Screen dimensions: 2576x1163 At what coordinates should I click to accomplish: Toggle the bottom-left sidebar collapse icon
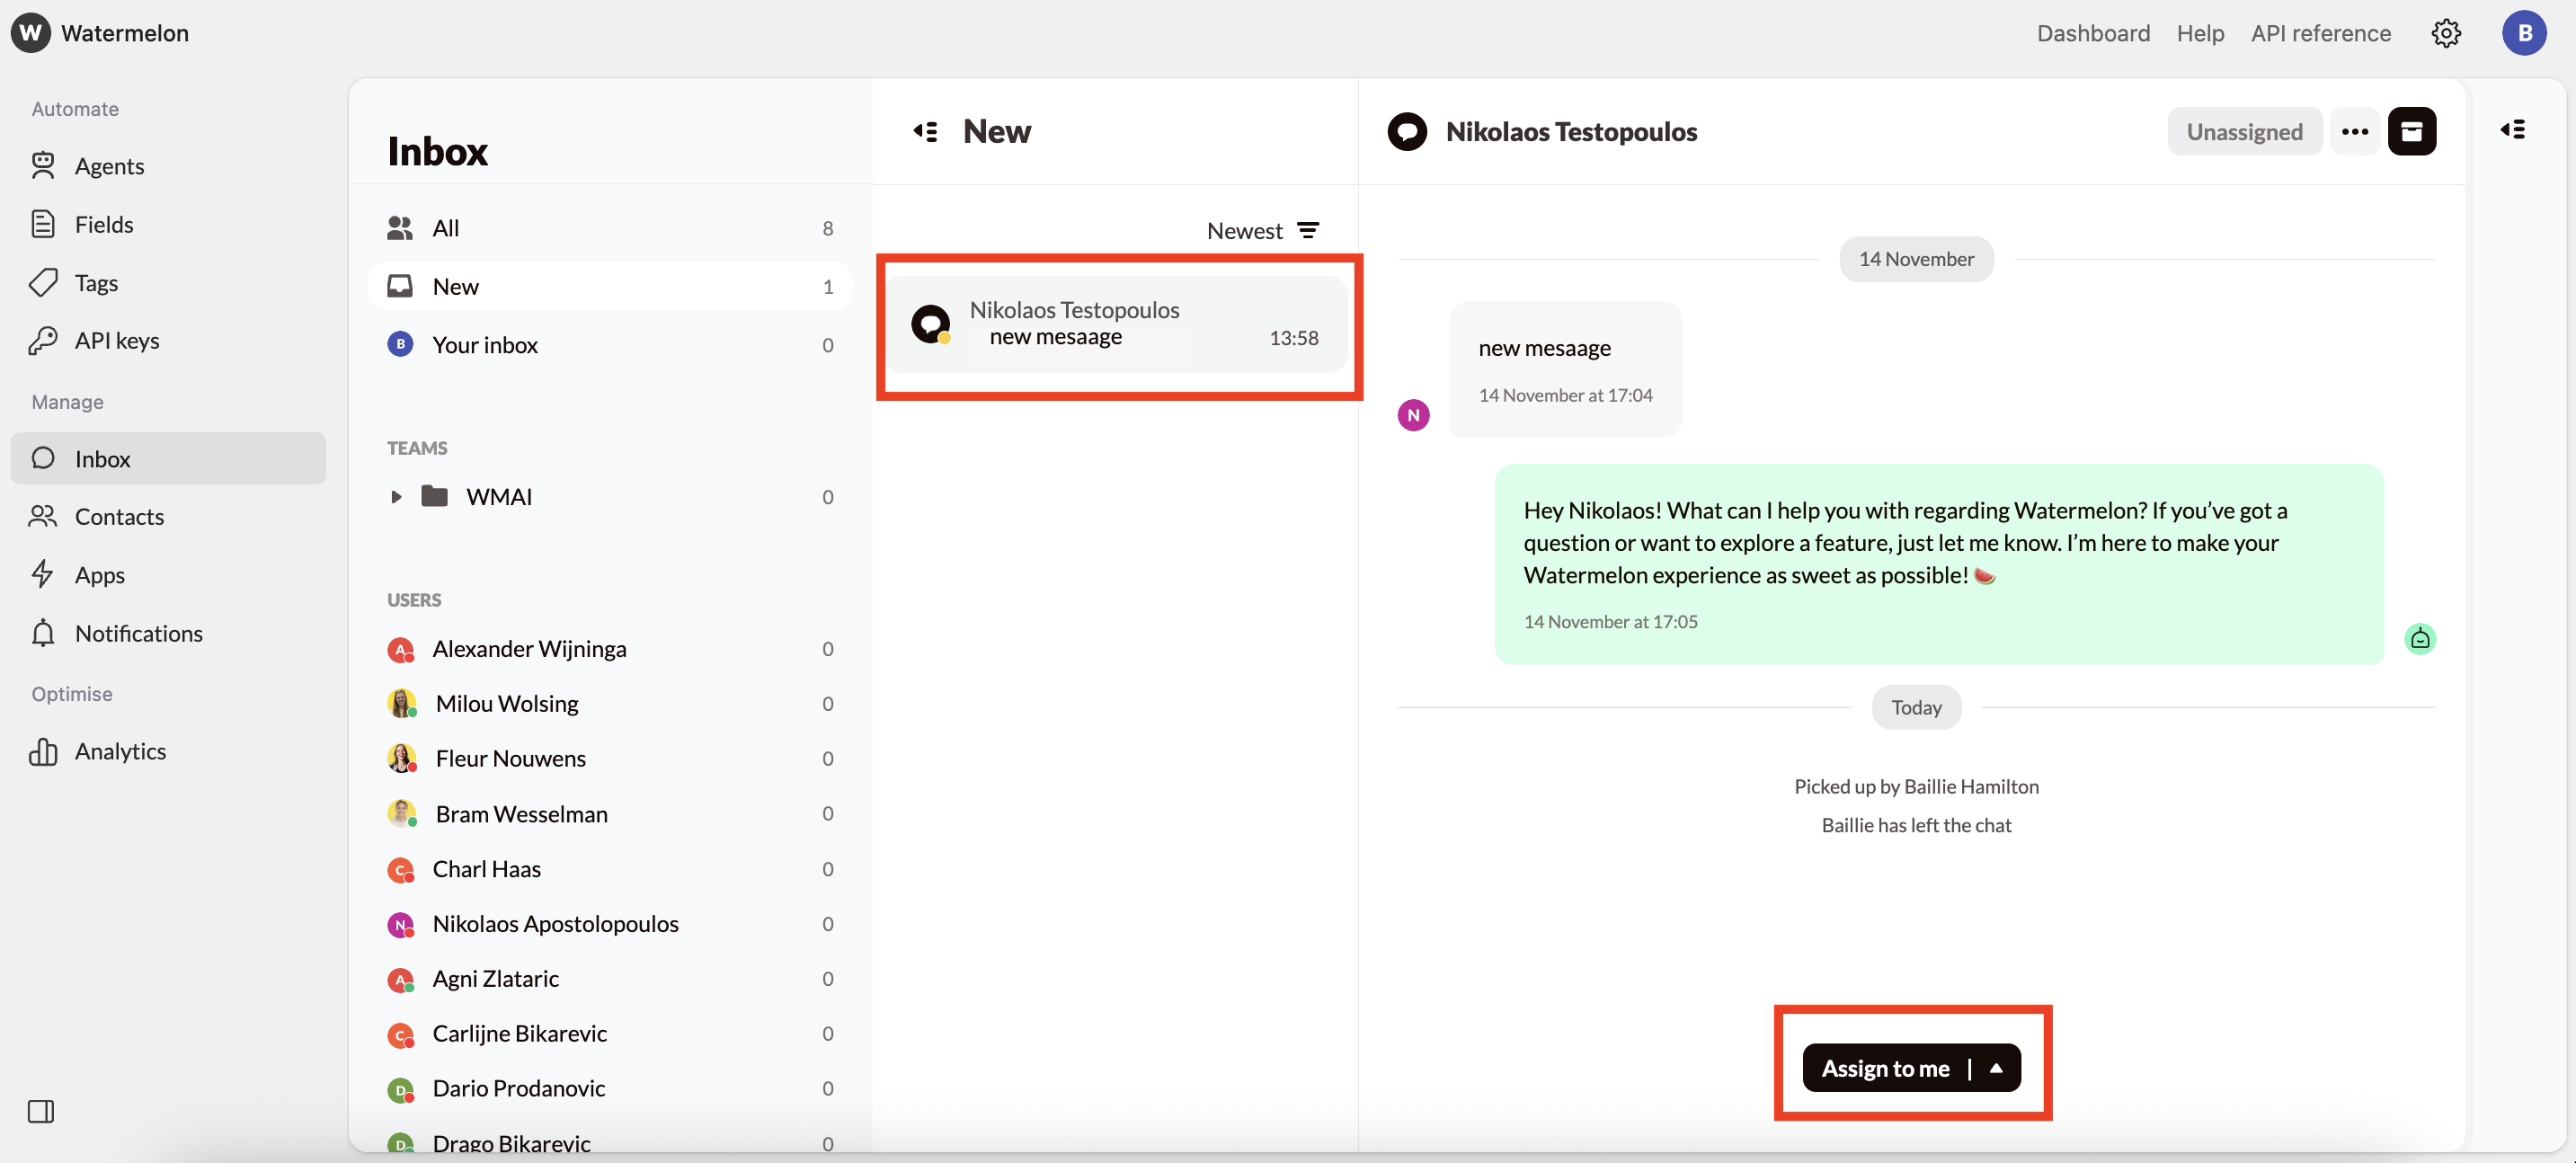click(x=41, y=1111)
